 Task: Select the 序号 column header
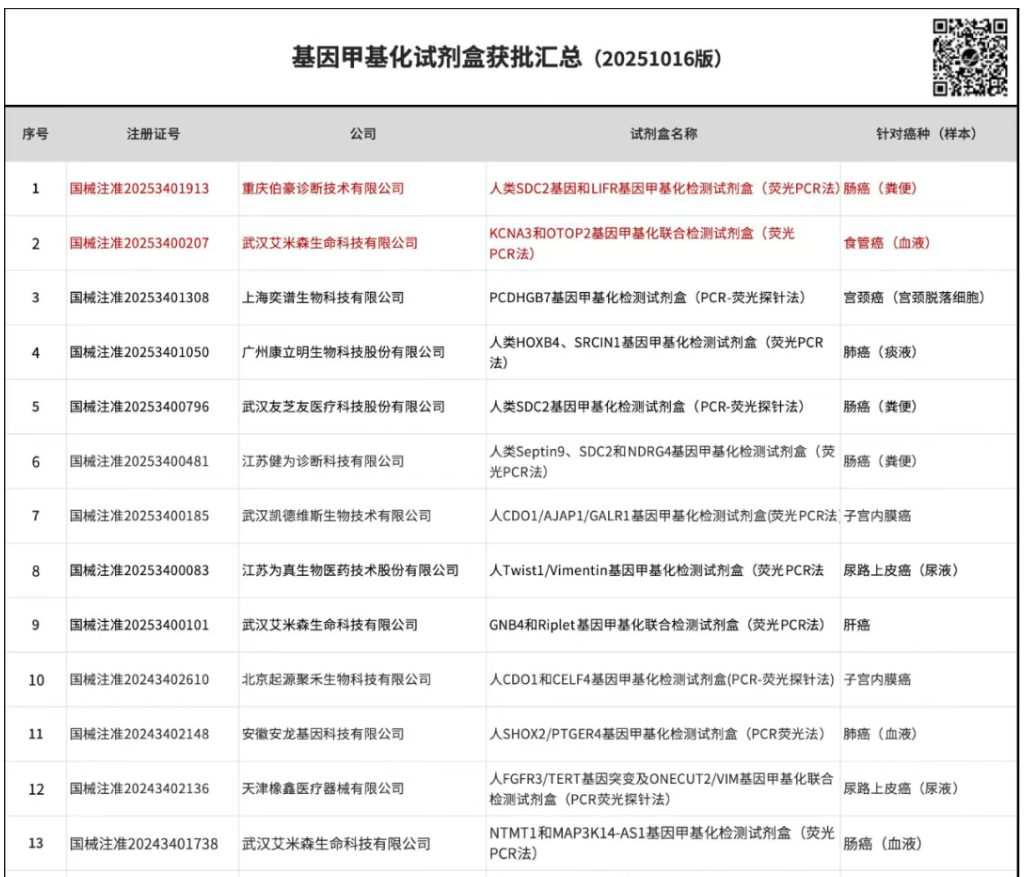[35, 134]
